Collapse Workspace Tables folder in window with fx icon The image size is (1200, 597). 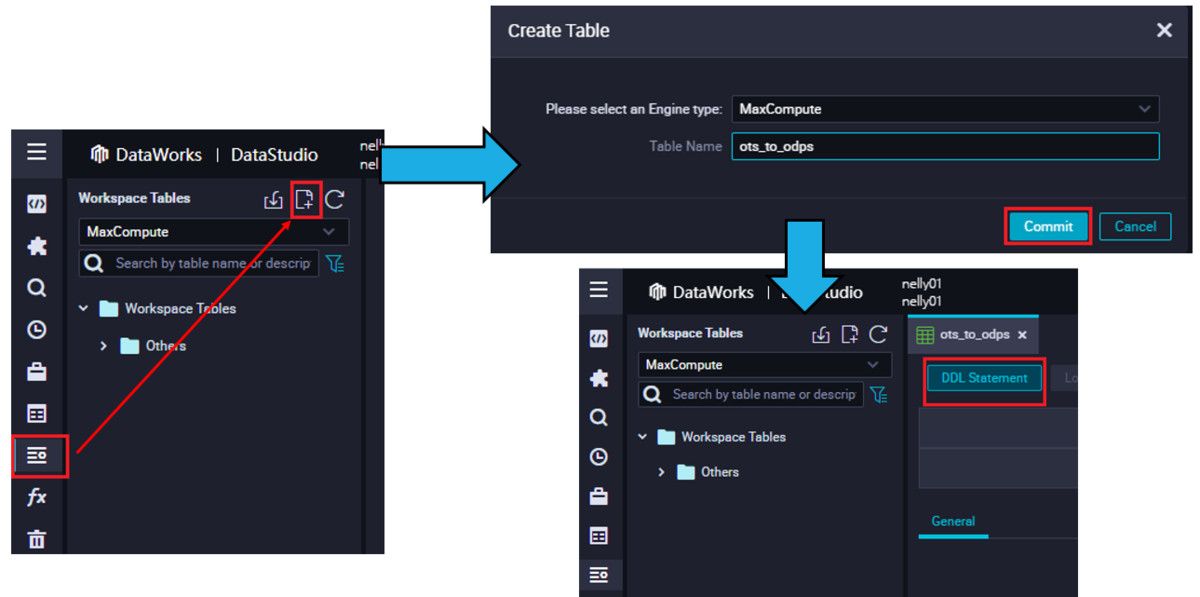84,309
